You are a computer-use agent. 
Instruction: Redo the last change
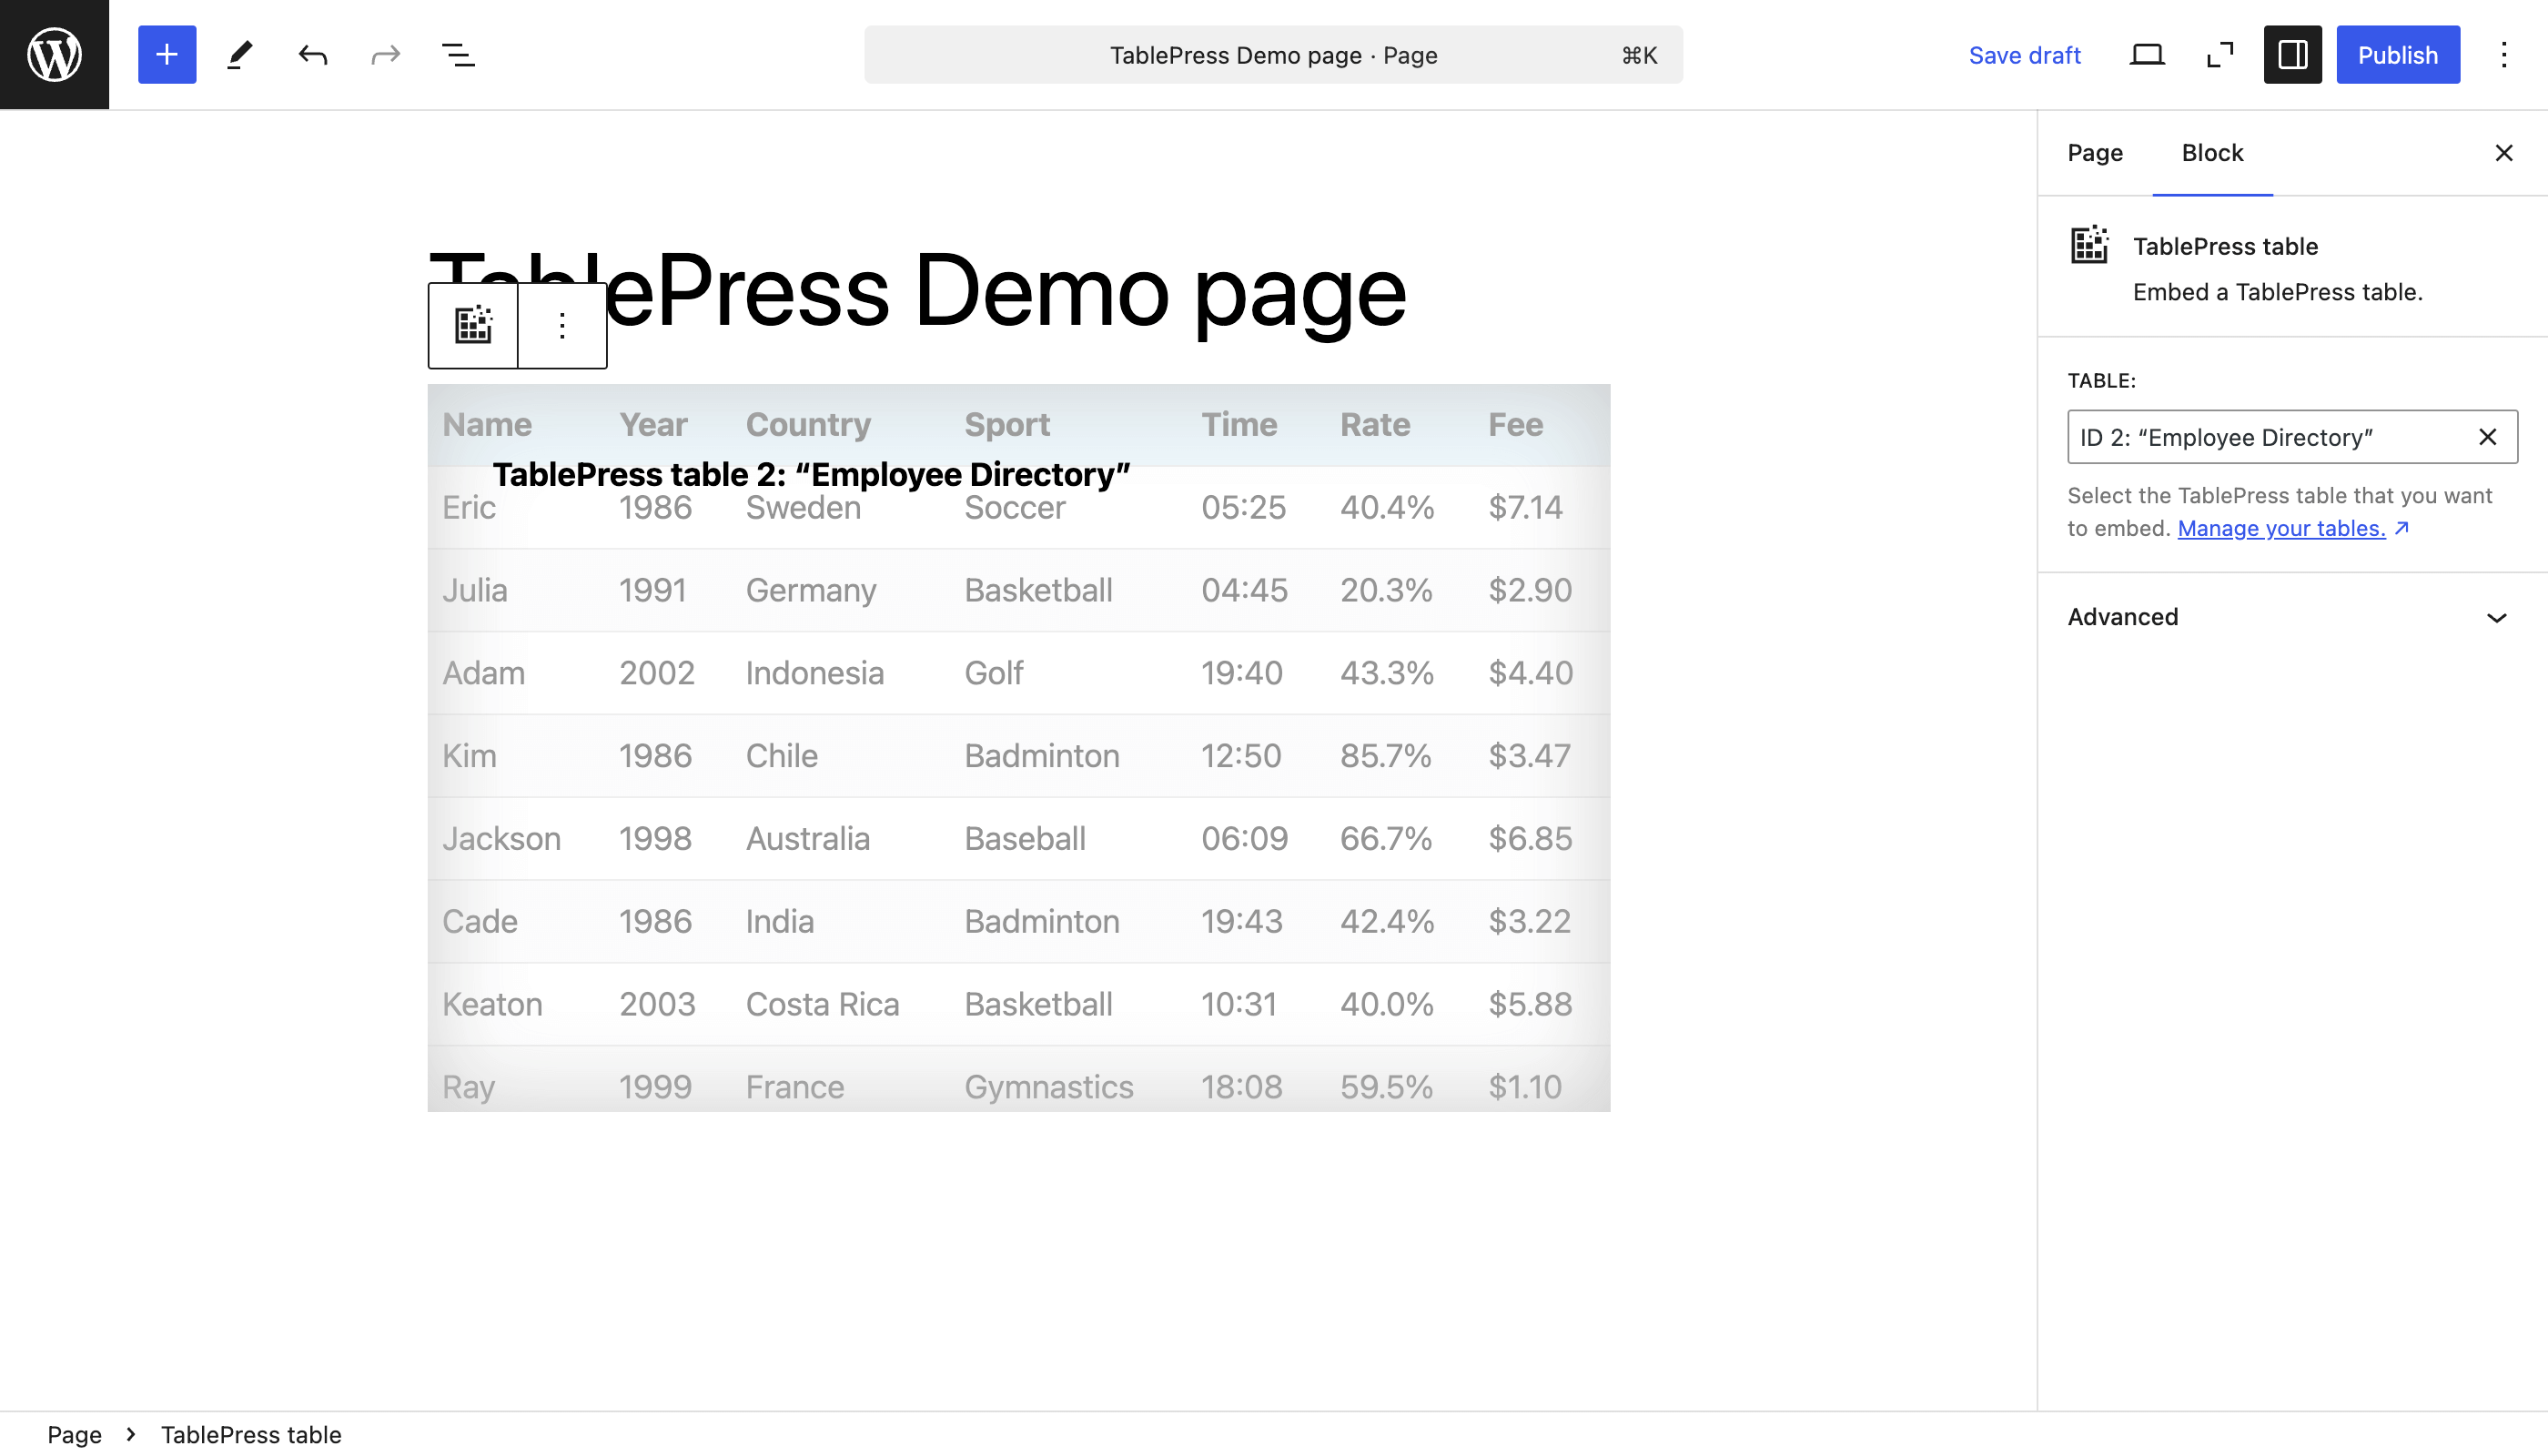(x=384, y=54)
